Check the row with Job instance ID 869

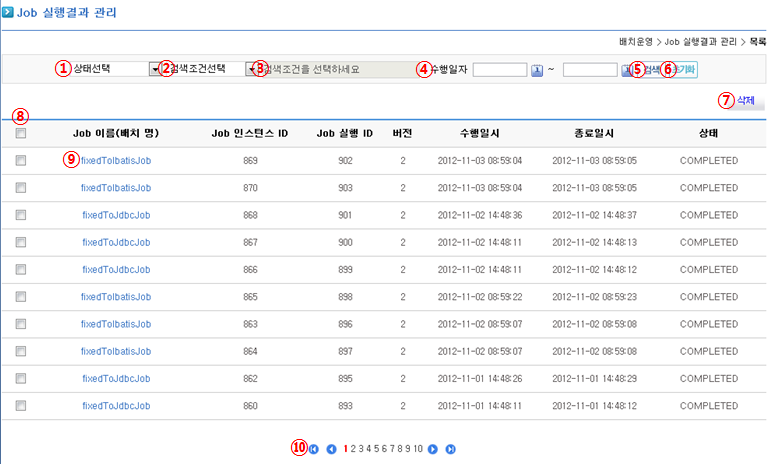[x=21, y=160]
